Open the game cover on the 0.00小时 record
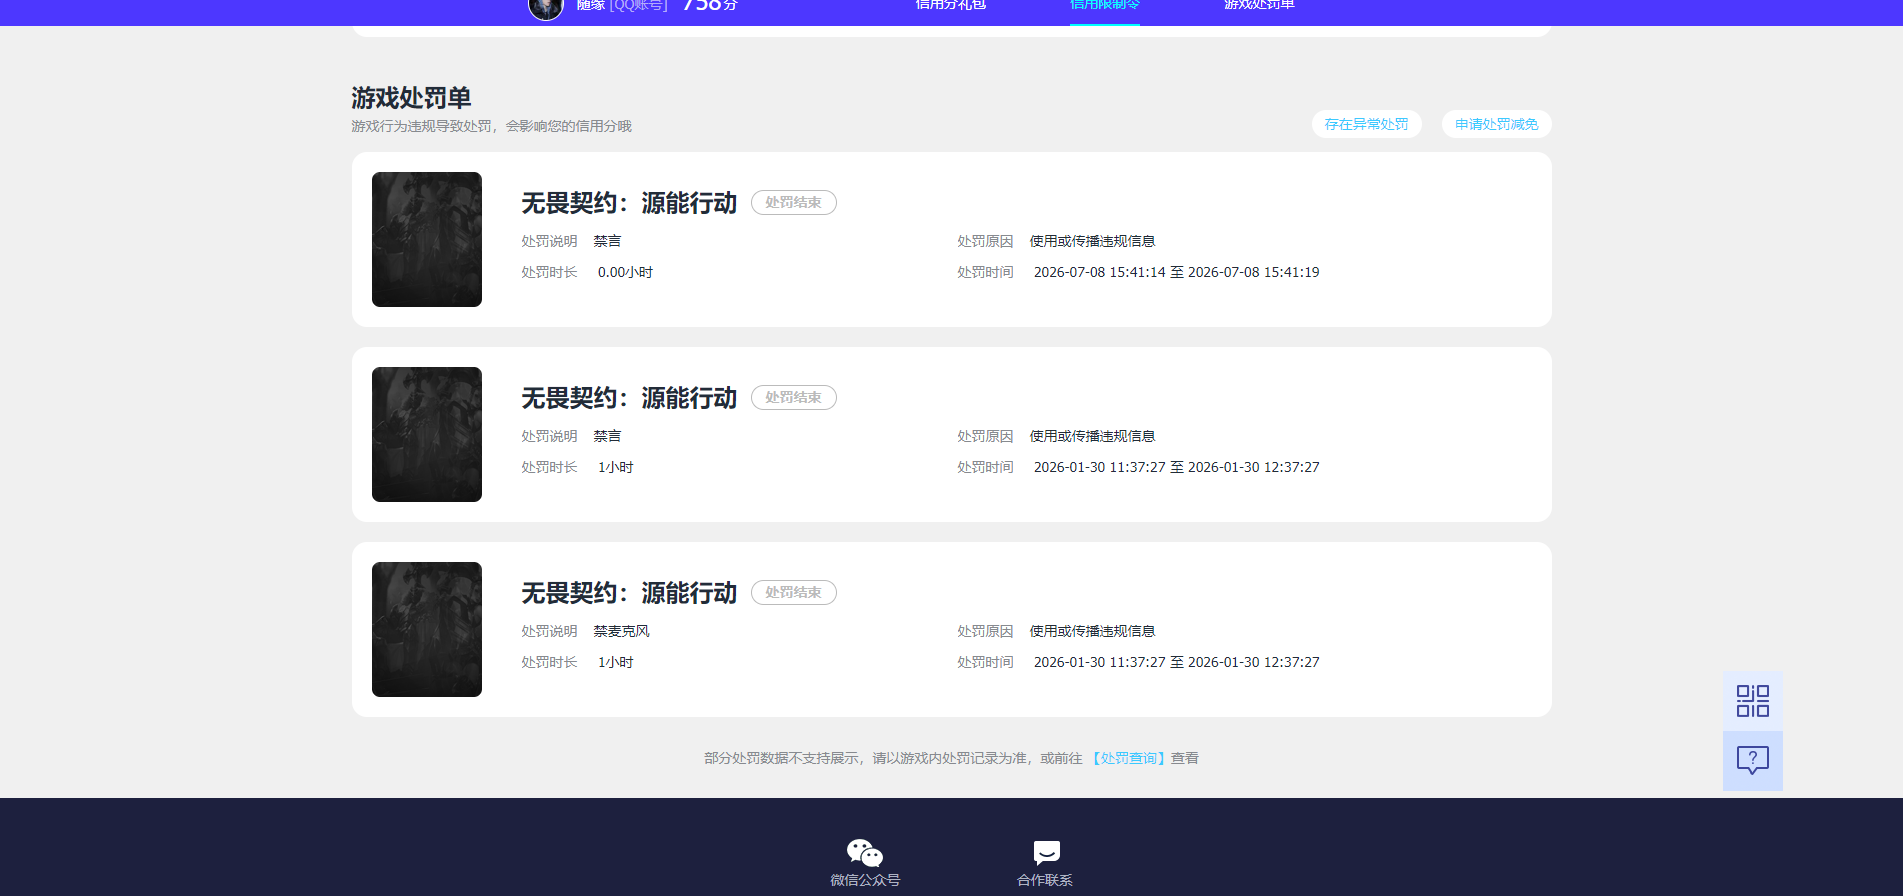This screenshot has width=1903, height=896. pyautogui.click(x=427, y=239)
